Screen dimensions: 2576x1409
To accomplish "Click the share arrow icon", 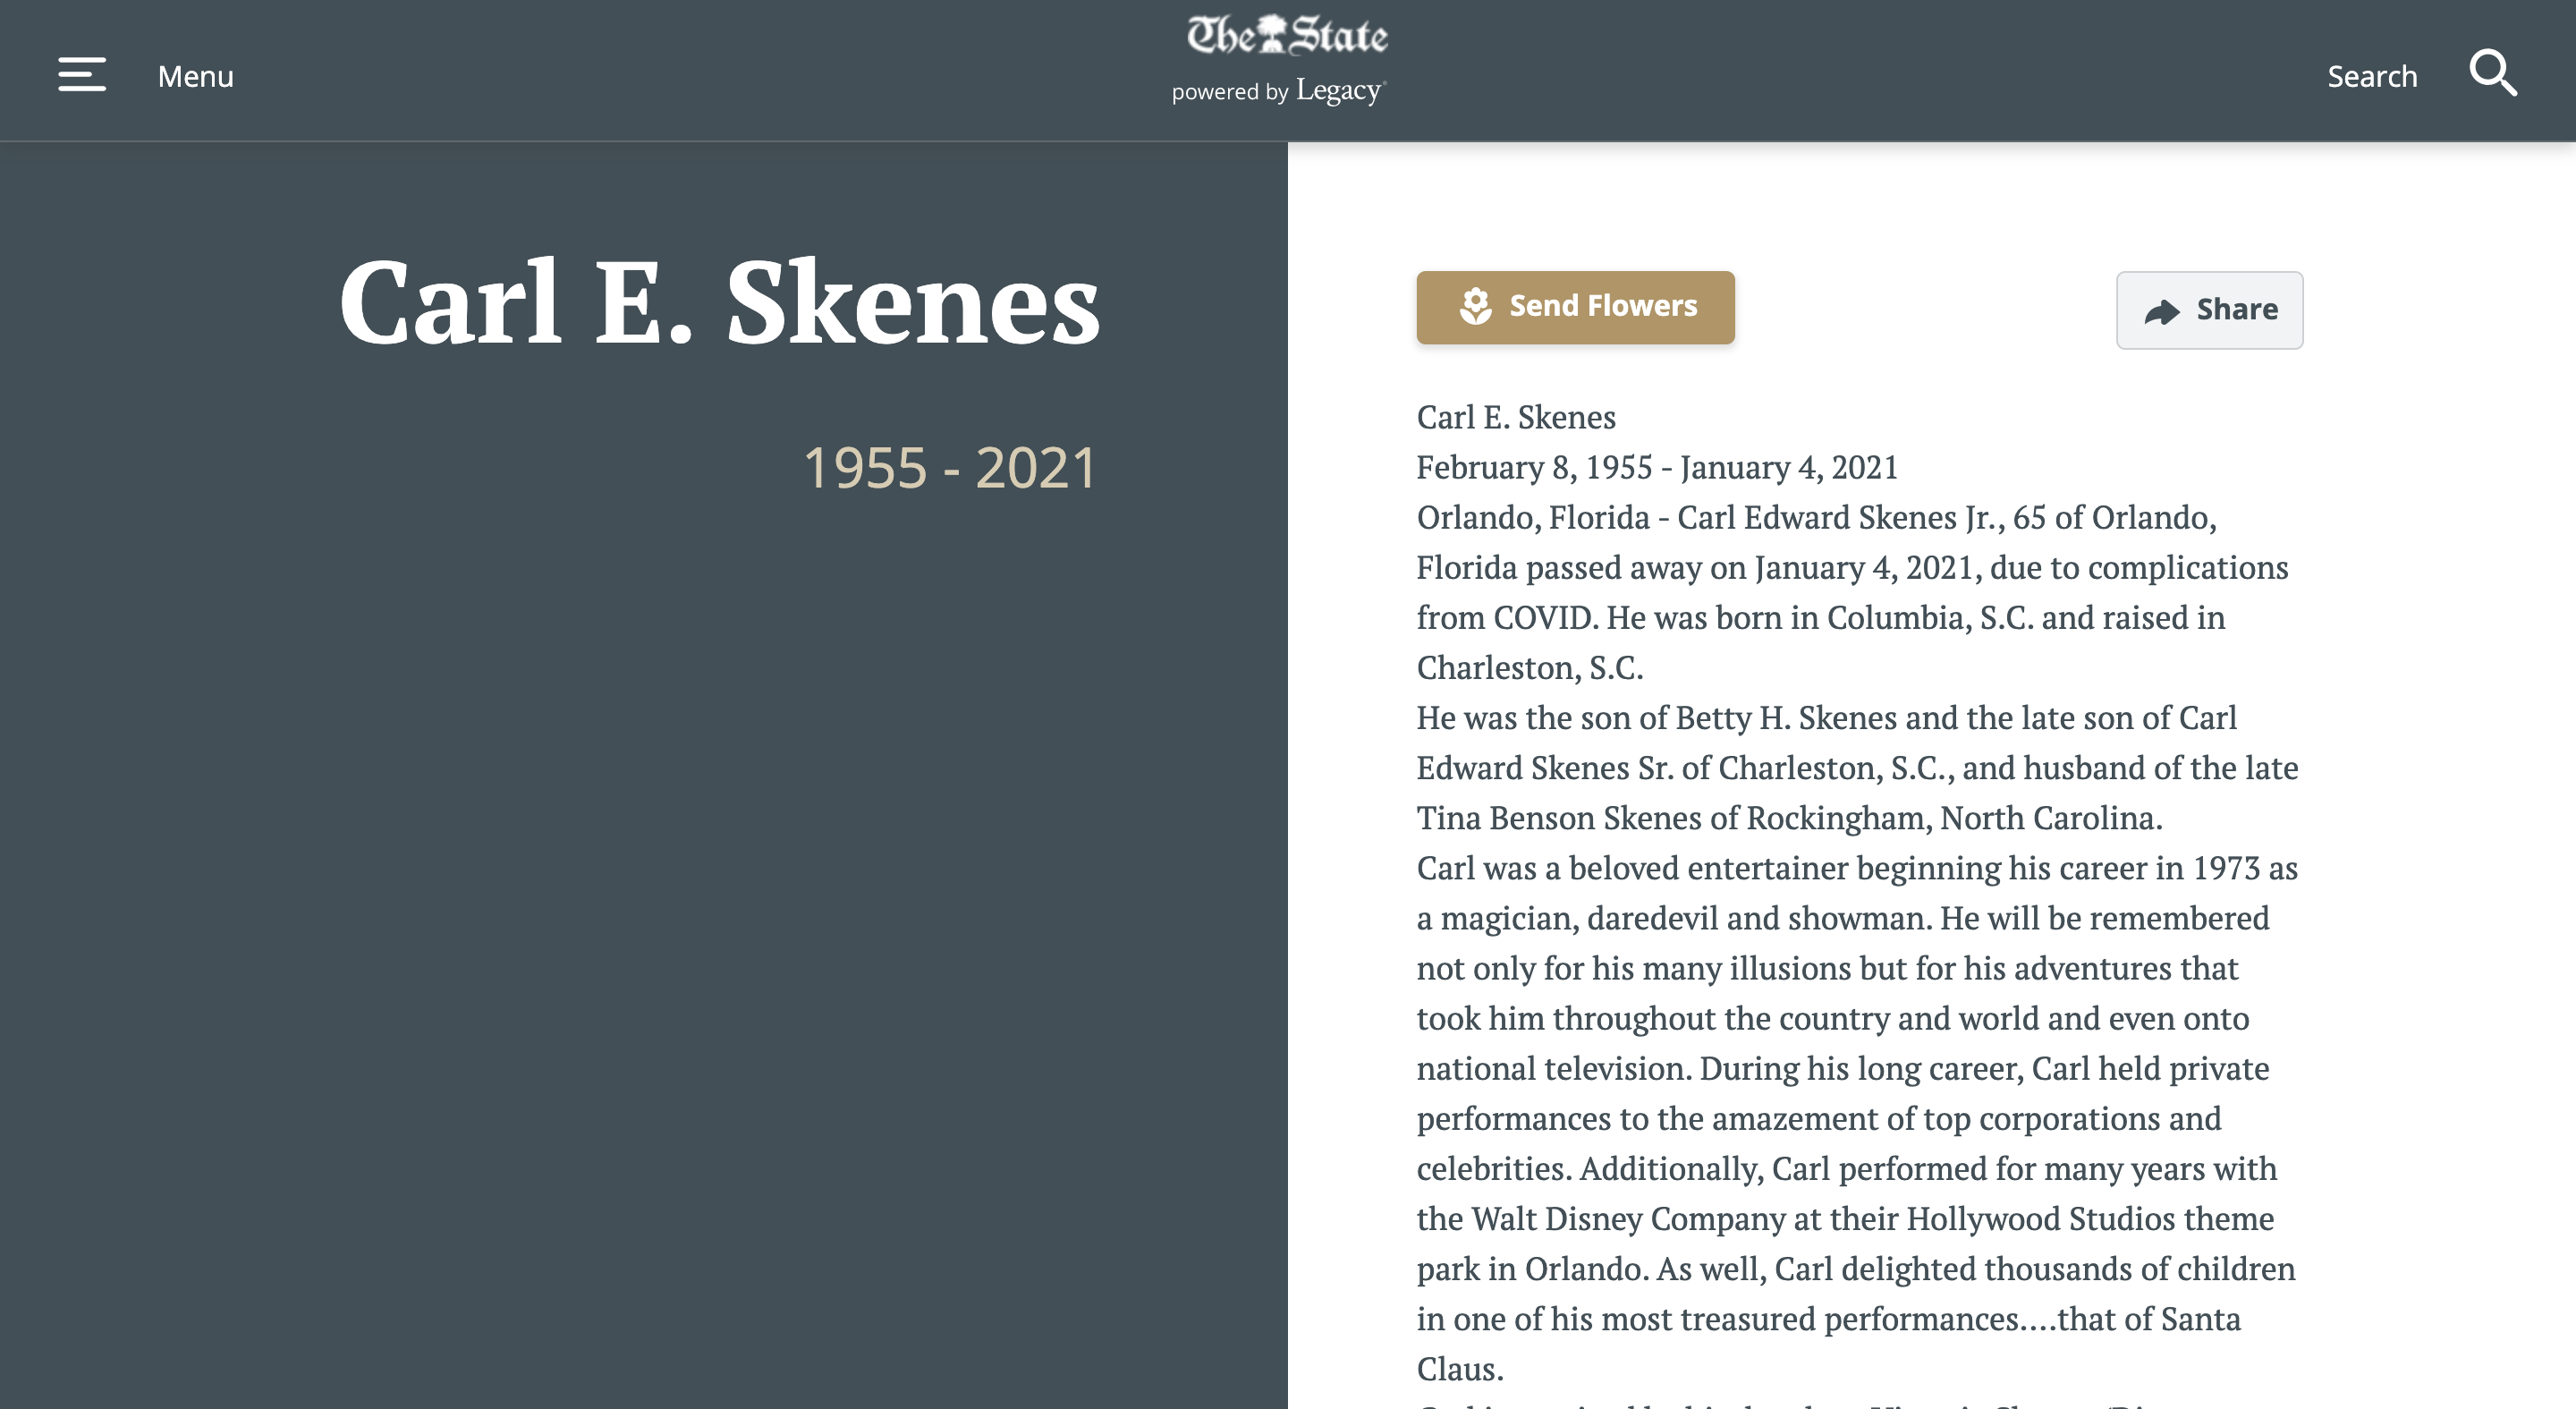I will coord(2161,312).
